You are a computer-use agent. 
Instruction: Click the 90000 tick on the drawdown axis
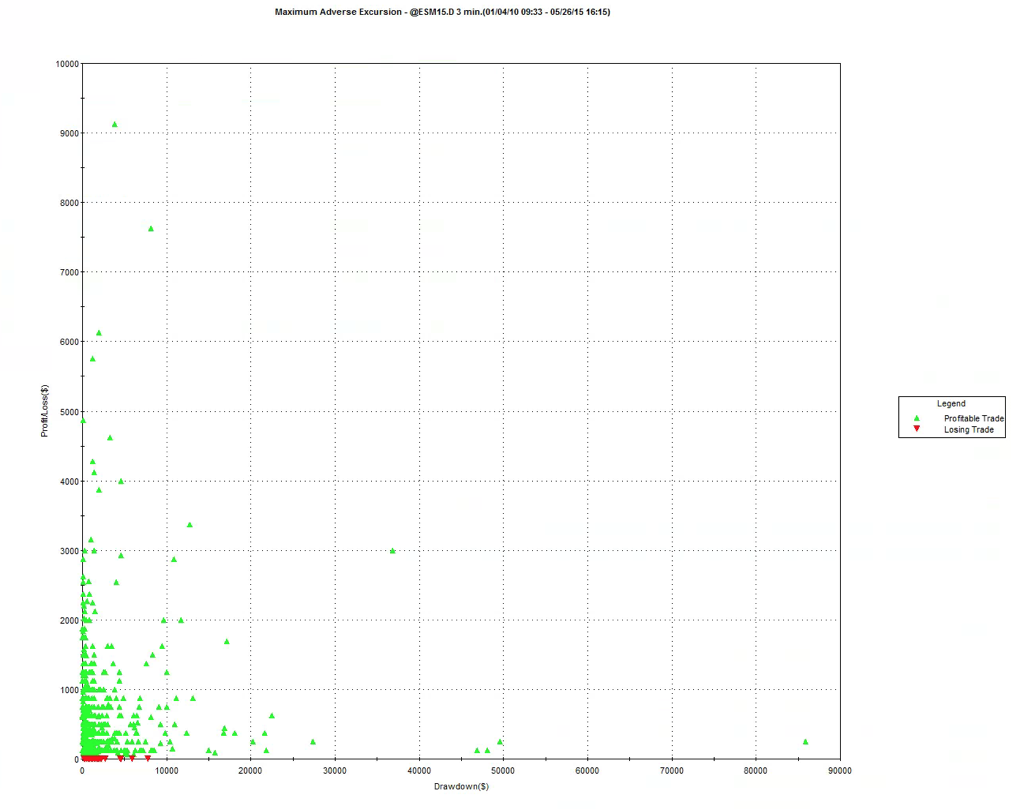click(840, 770)
